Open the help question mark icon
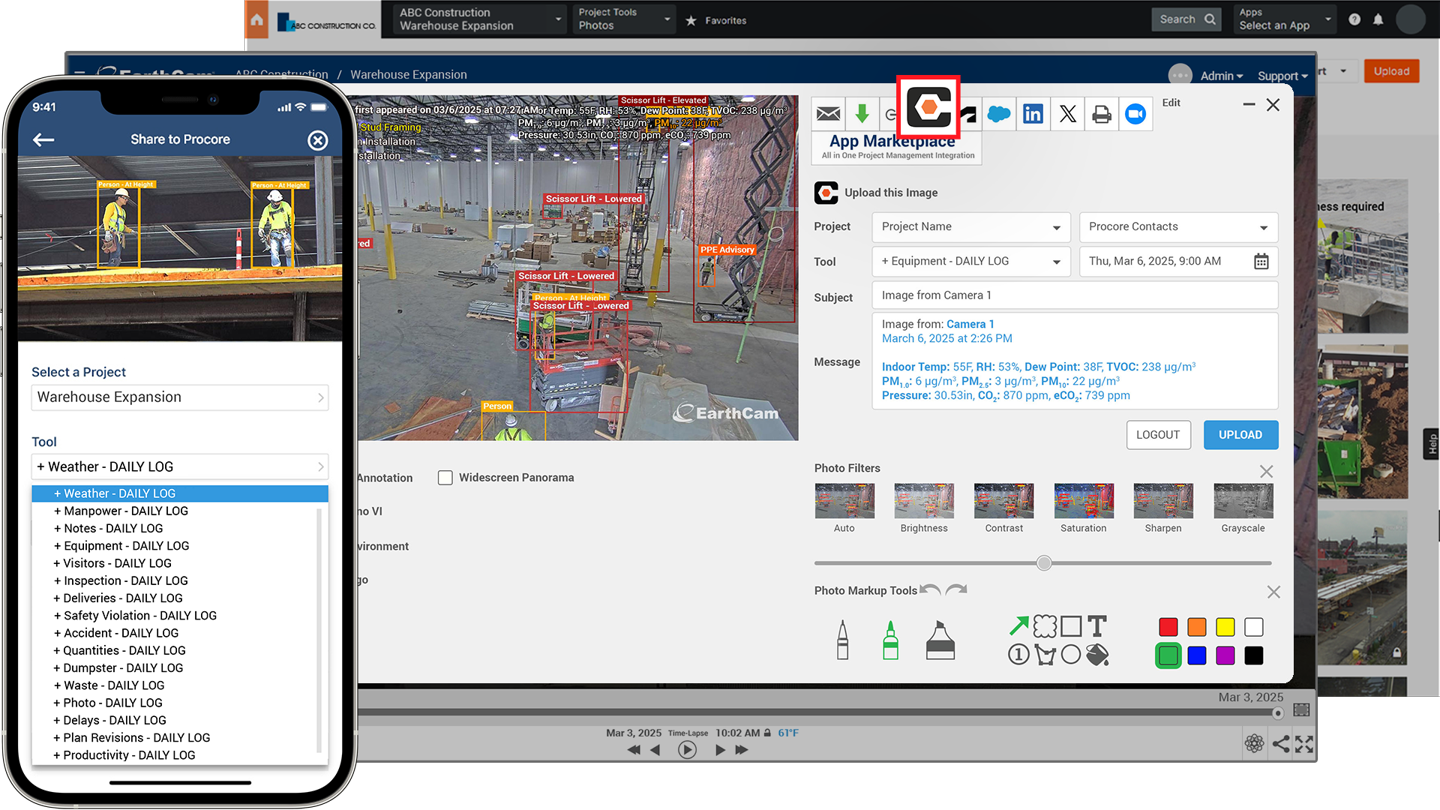This screenshot has height=810, width=1440. click(1355, 19)
